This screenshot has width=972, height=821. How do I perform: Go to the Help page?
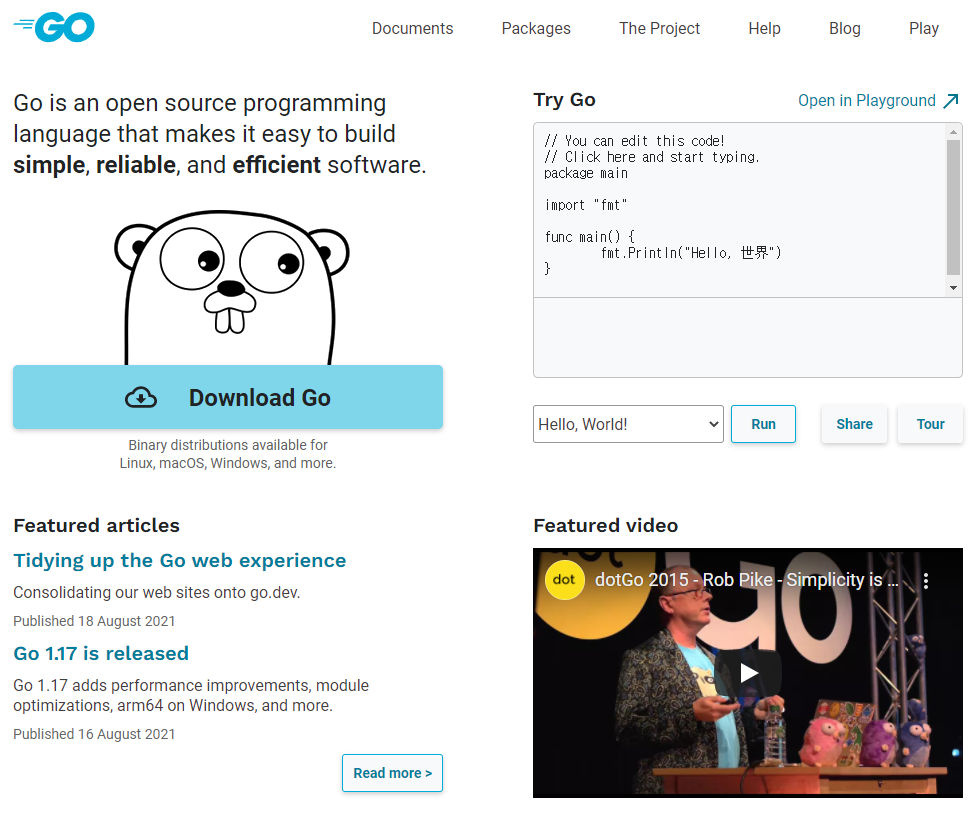point(764,29)
